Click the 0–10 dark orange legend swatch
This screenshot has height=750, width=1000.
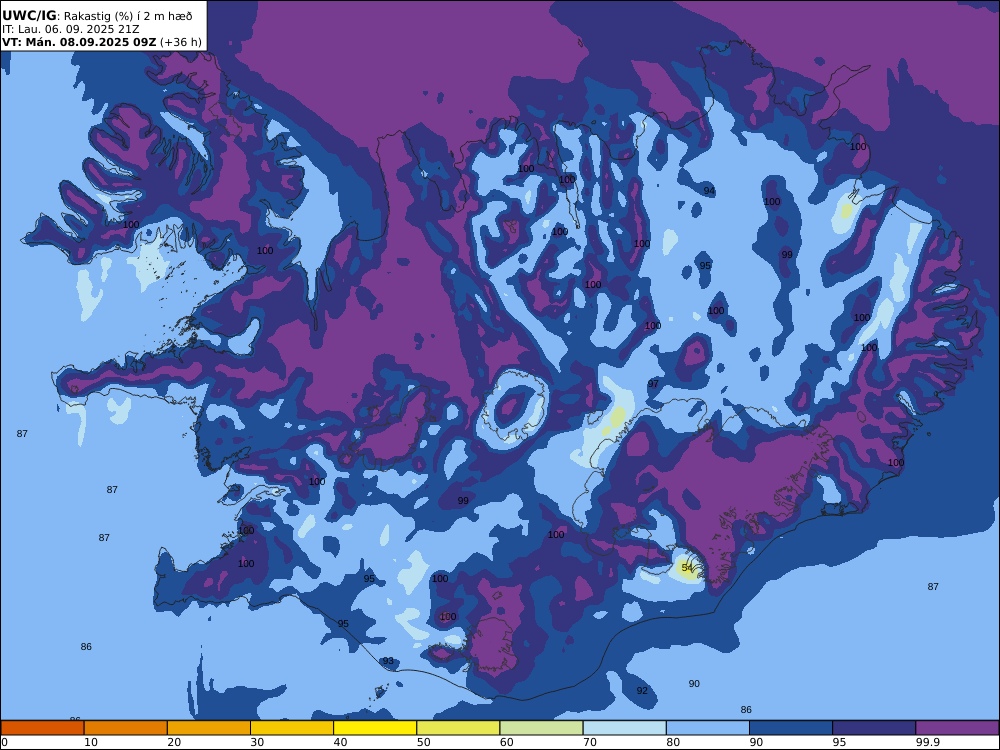tap(42, 728)
